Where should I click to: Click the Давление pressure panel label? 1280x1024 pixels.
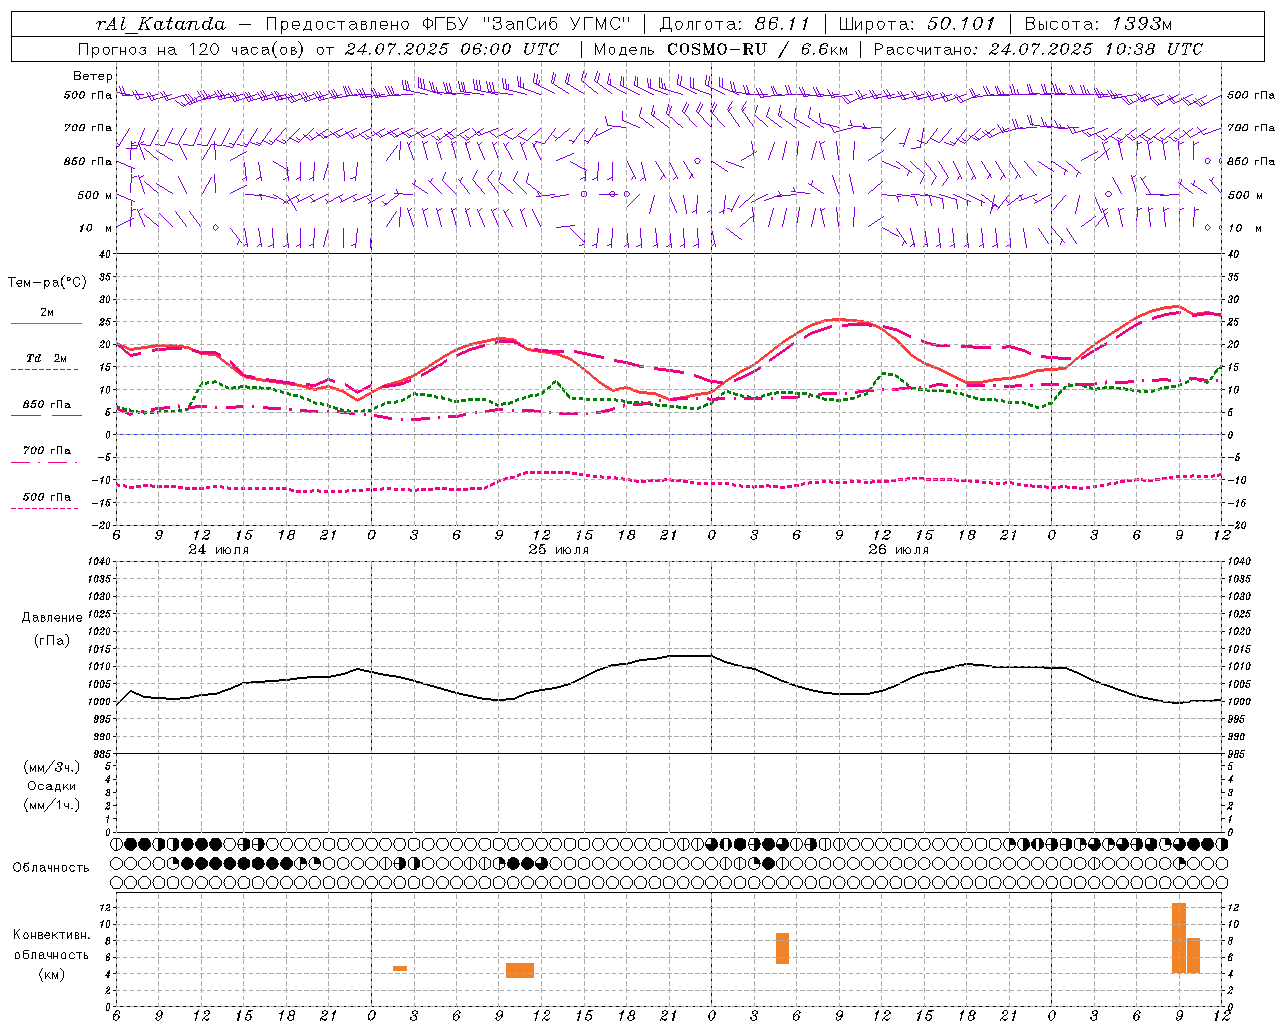pyautogui.click(x=52, y=618)
